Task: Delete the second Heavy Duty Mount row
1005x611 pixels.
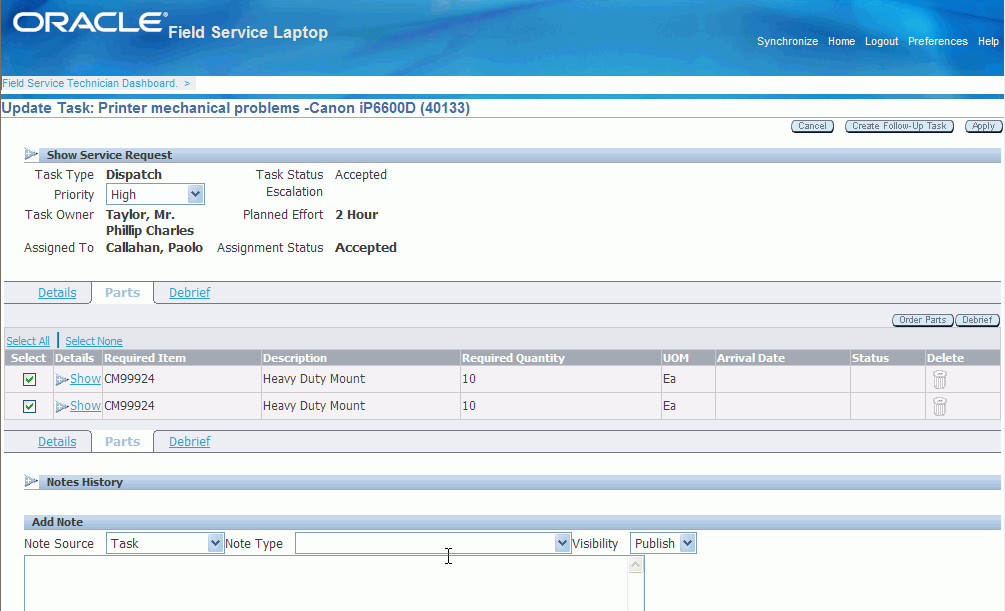Action: [x=940, y=406]
